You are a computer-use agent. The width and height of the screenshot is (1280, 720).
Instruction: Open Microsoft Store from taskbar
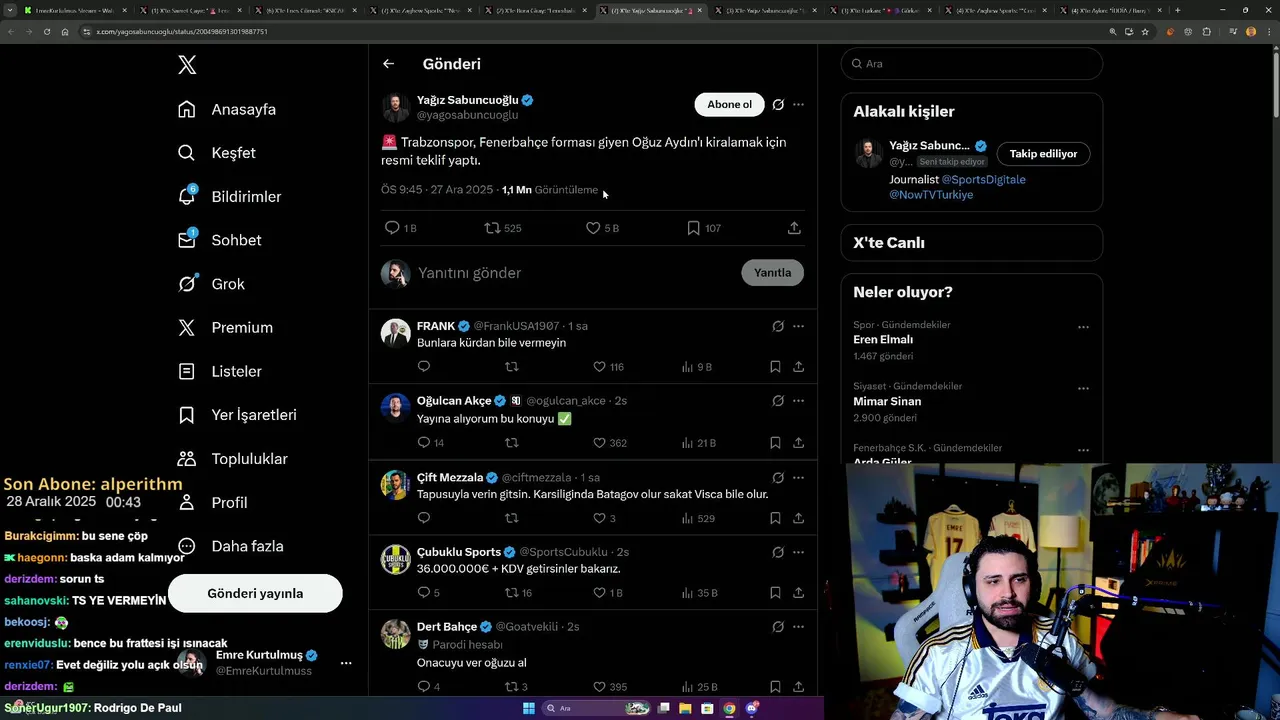click(707, 708)
